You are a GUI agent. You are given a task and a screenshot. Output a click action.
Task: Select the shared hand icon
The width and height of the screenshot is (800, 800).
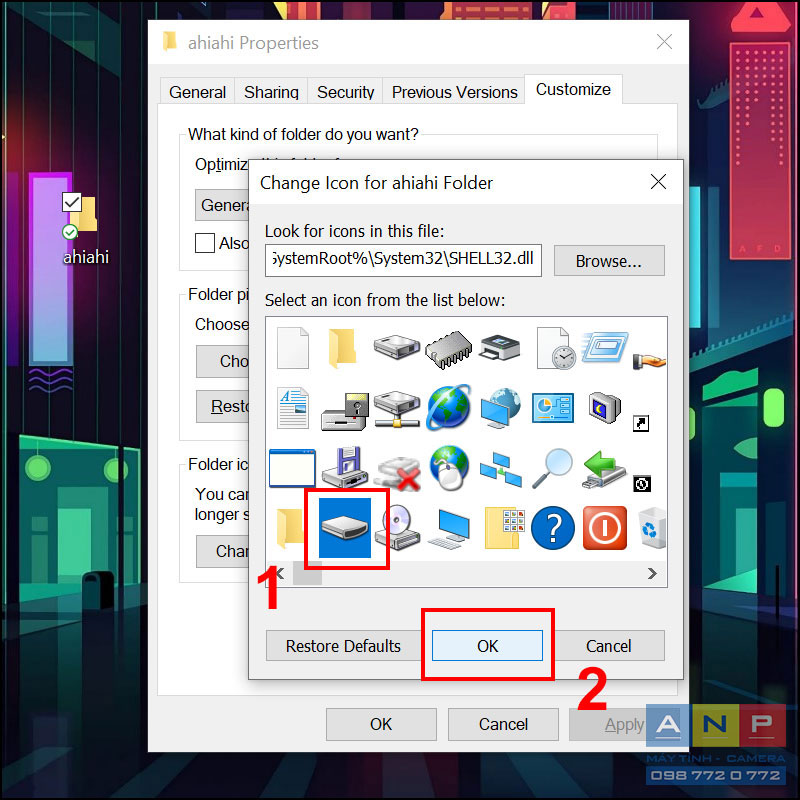tap(649, 361)
